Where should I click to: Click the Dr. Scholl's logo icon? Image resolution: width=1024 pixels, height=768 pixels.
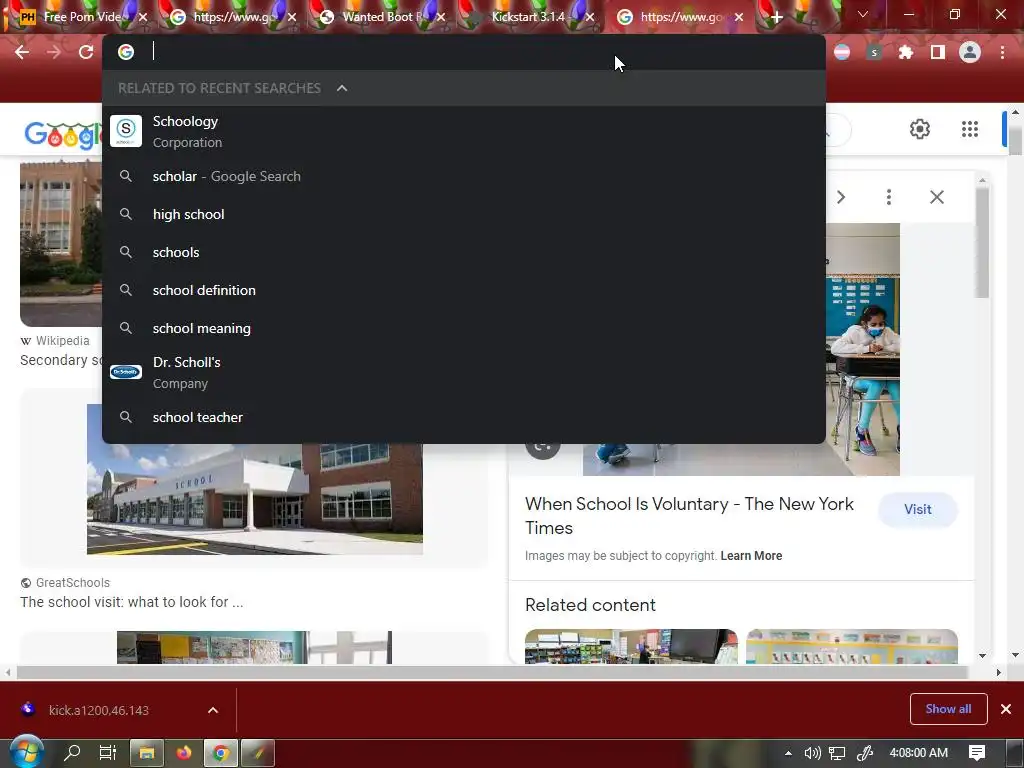click(x=126, y=372)
